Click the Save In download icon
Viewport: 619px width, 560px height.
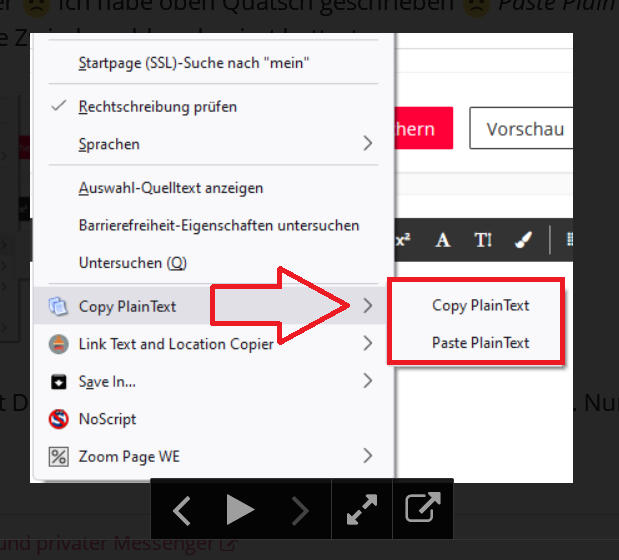(58, 382)
